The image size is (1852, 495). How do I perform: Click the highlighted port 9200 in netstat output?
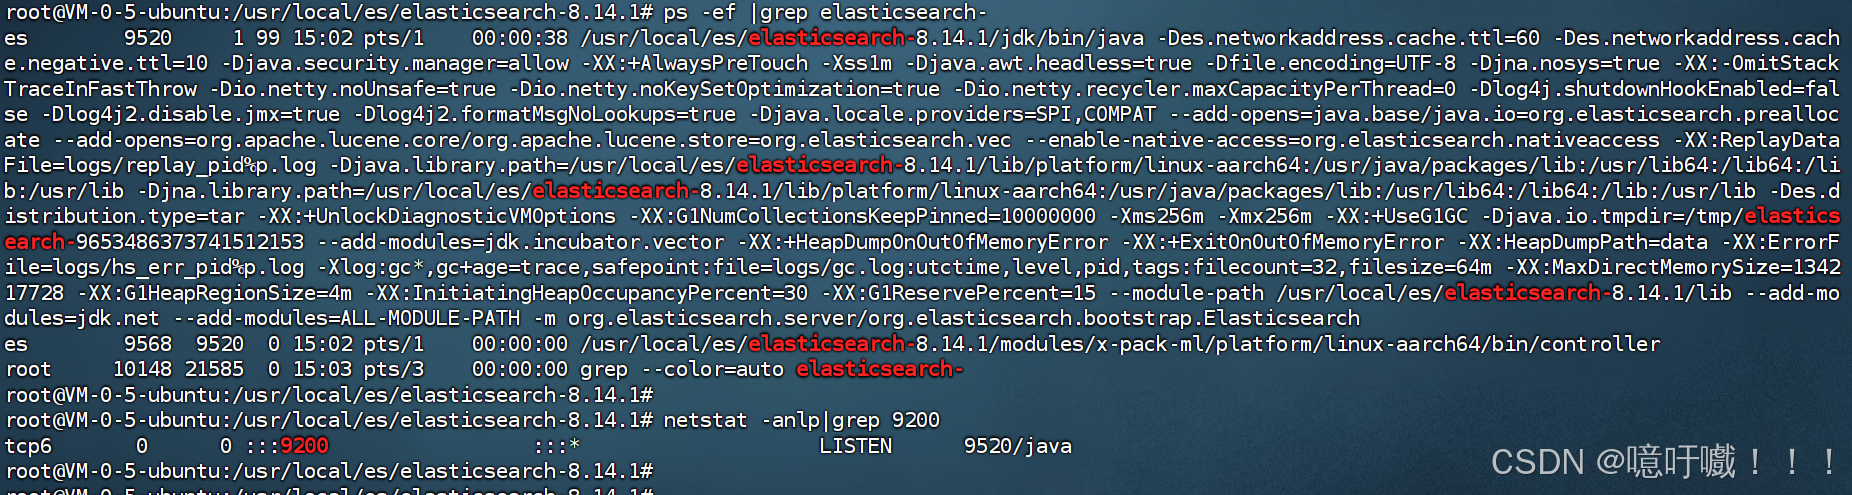[x=304, y=446]
